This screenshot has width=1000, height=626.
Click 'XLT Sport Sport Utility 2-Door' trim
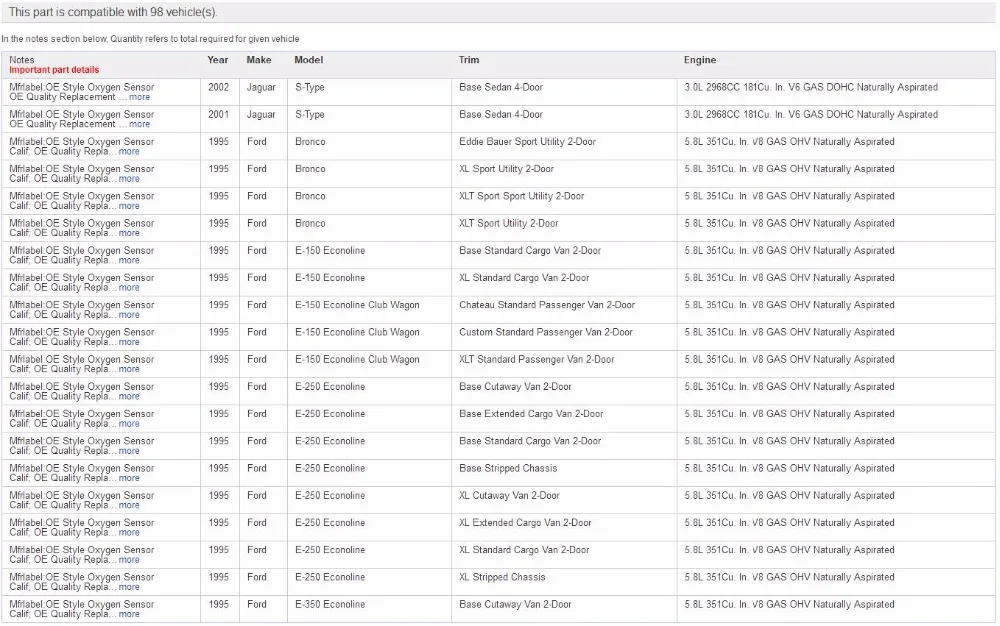(x=522, y=196)
